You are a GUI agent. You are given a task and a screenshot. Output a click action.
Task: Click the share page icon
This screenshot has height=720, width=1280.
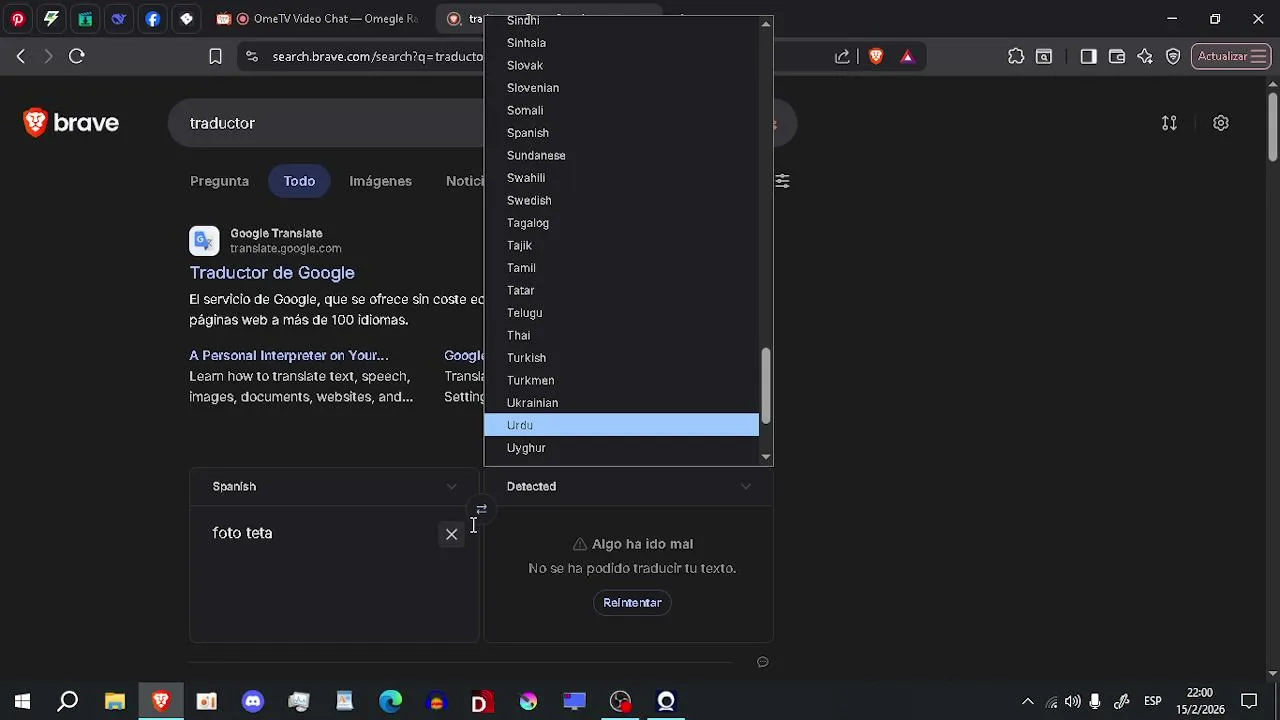click(843, 57)
